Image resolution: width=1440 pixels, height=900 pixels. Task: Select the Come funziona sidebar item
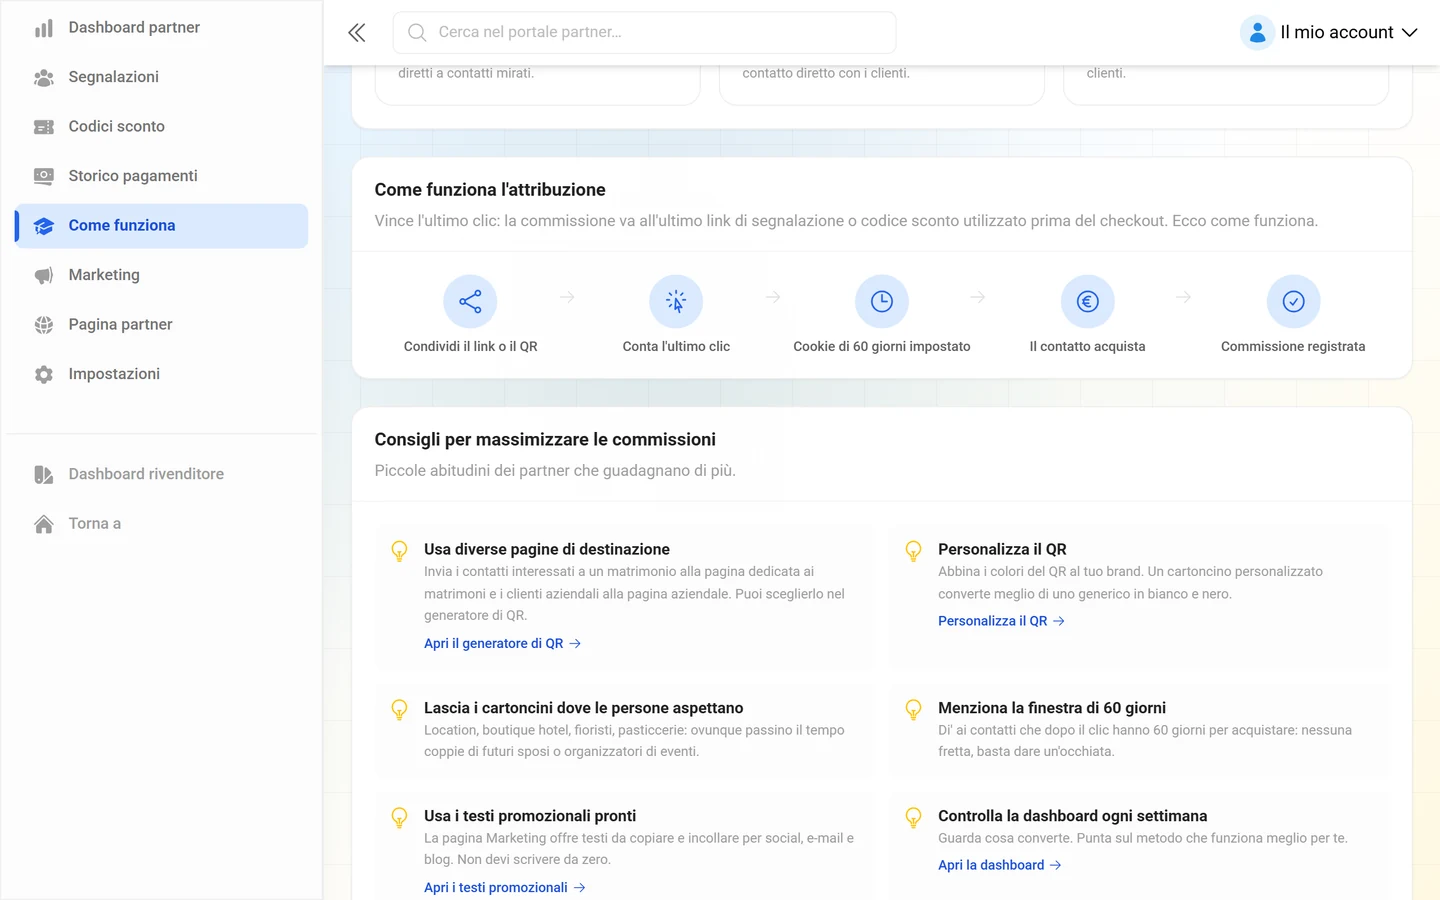click(x=161, y=226)
